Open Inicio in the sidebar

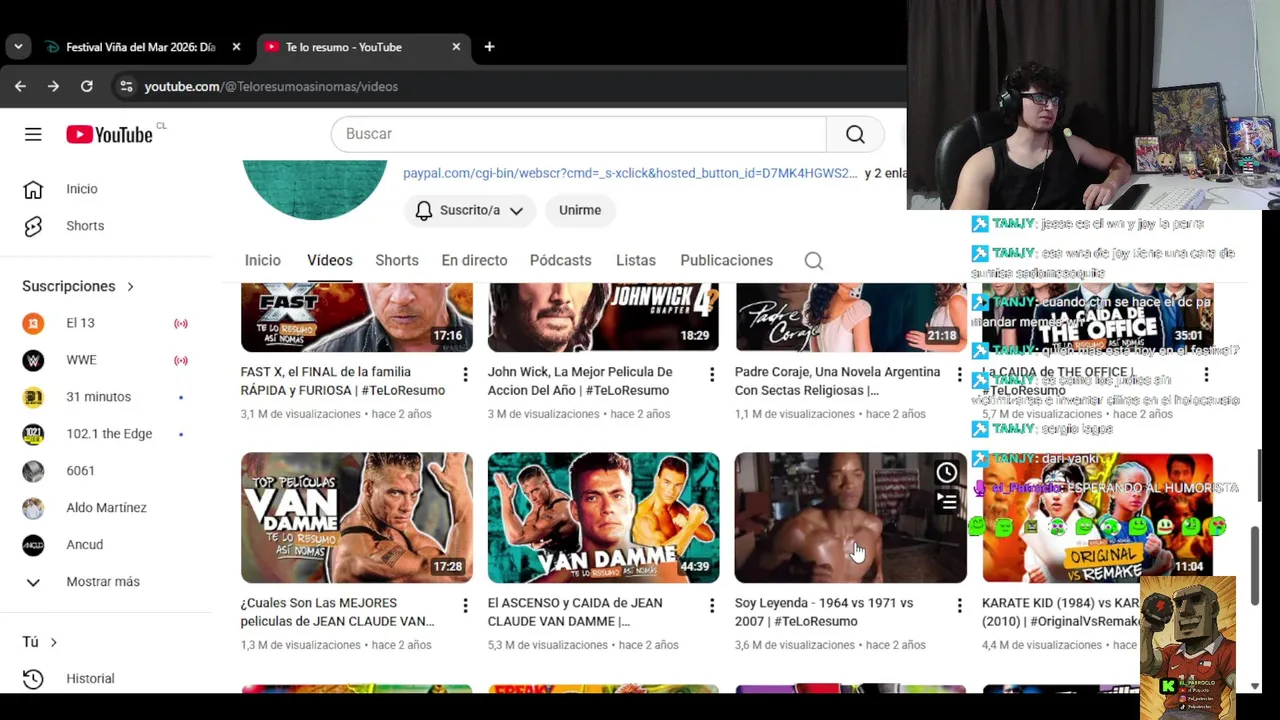tap(82, 189)
